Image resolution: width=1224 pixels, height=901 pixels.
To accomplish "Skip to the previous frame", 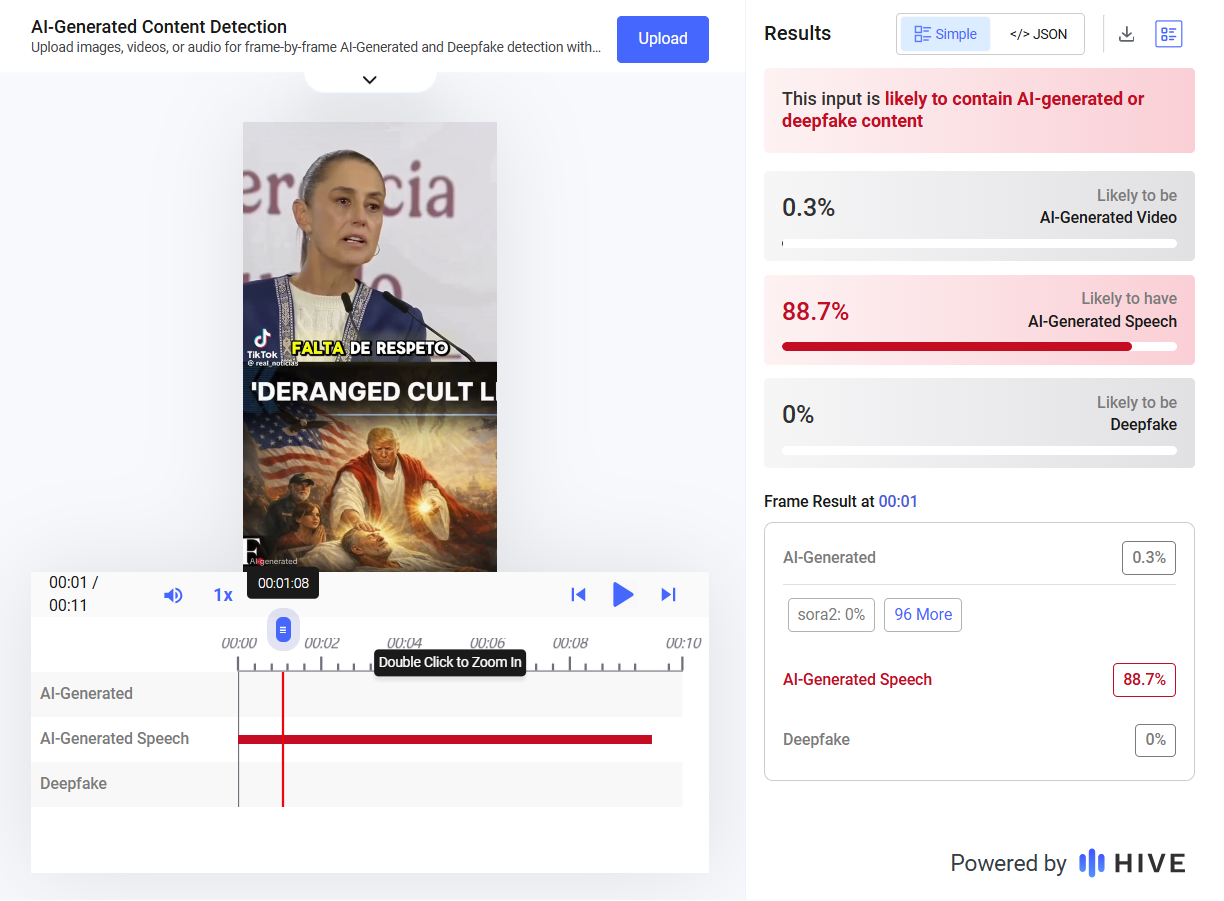I will pos(578,595).
